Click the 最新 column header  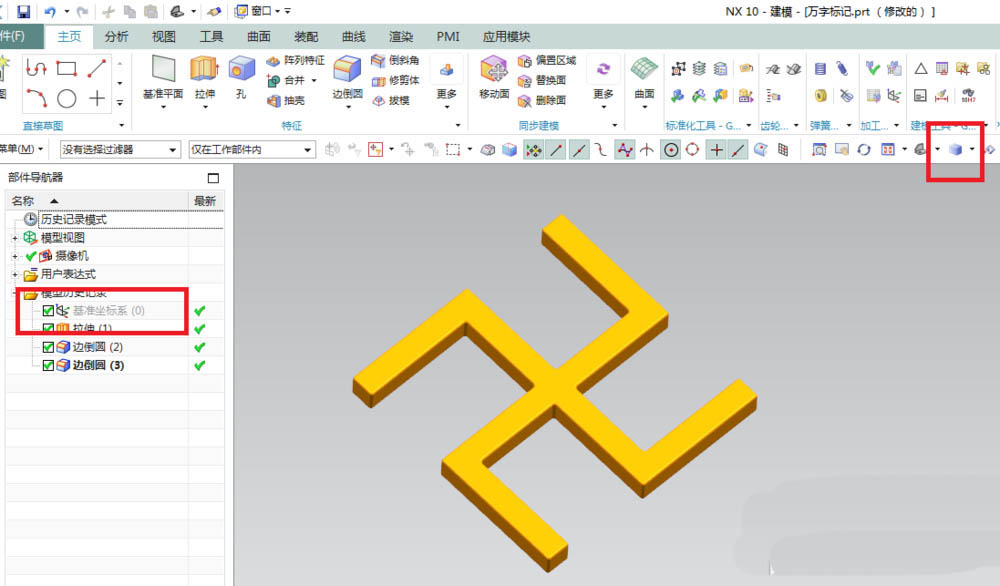[205, 201]
